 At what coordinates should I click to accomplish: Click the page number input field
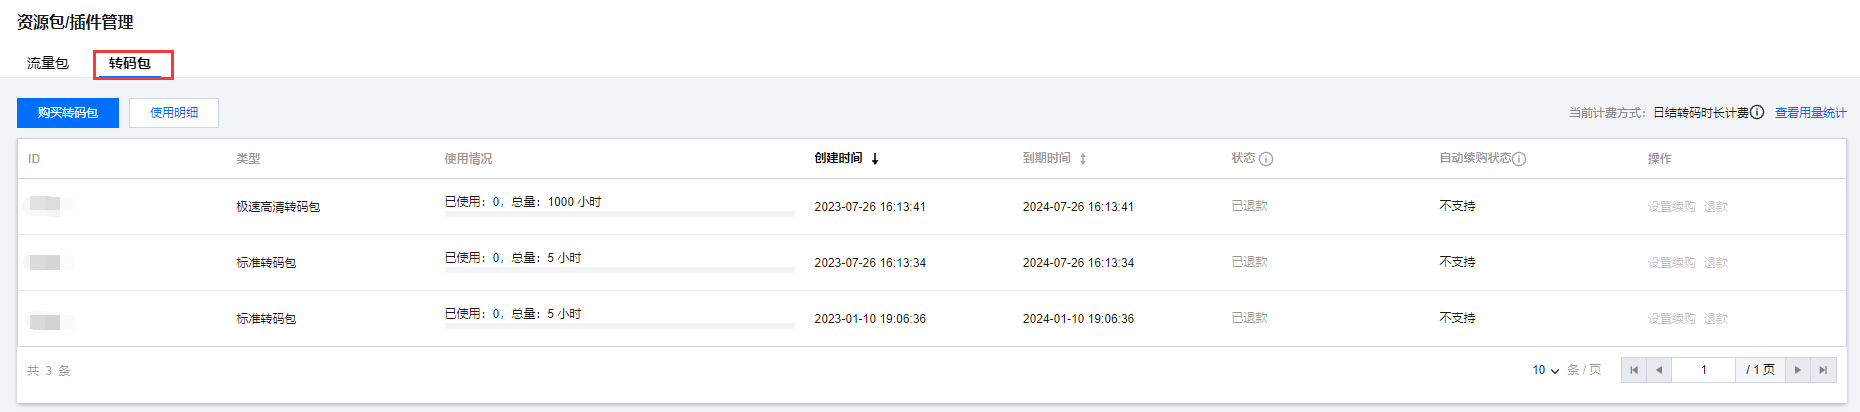tap(1704, 370)
